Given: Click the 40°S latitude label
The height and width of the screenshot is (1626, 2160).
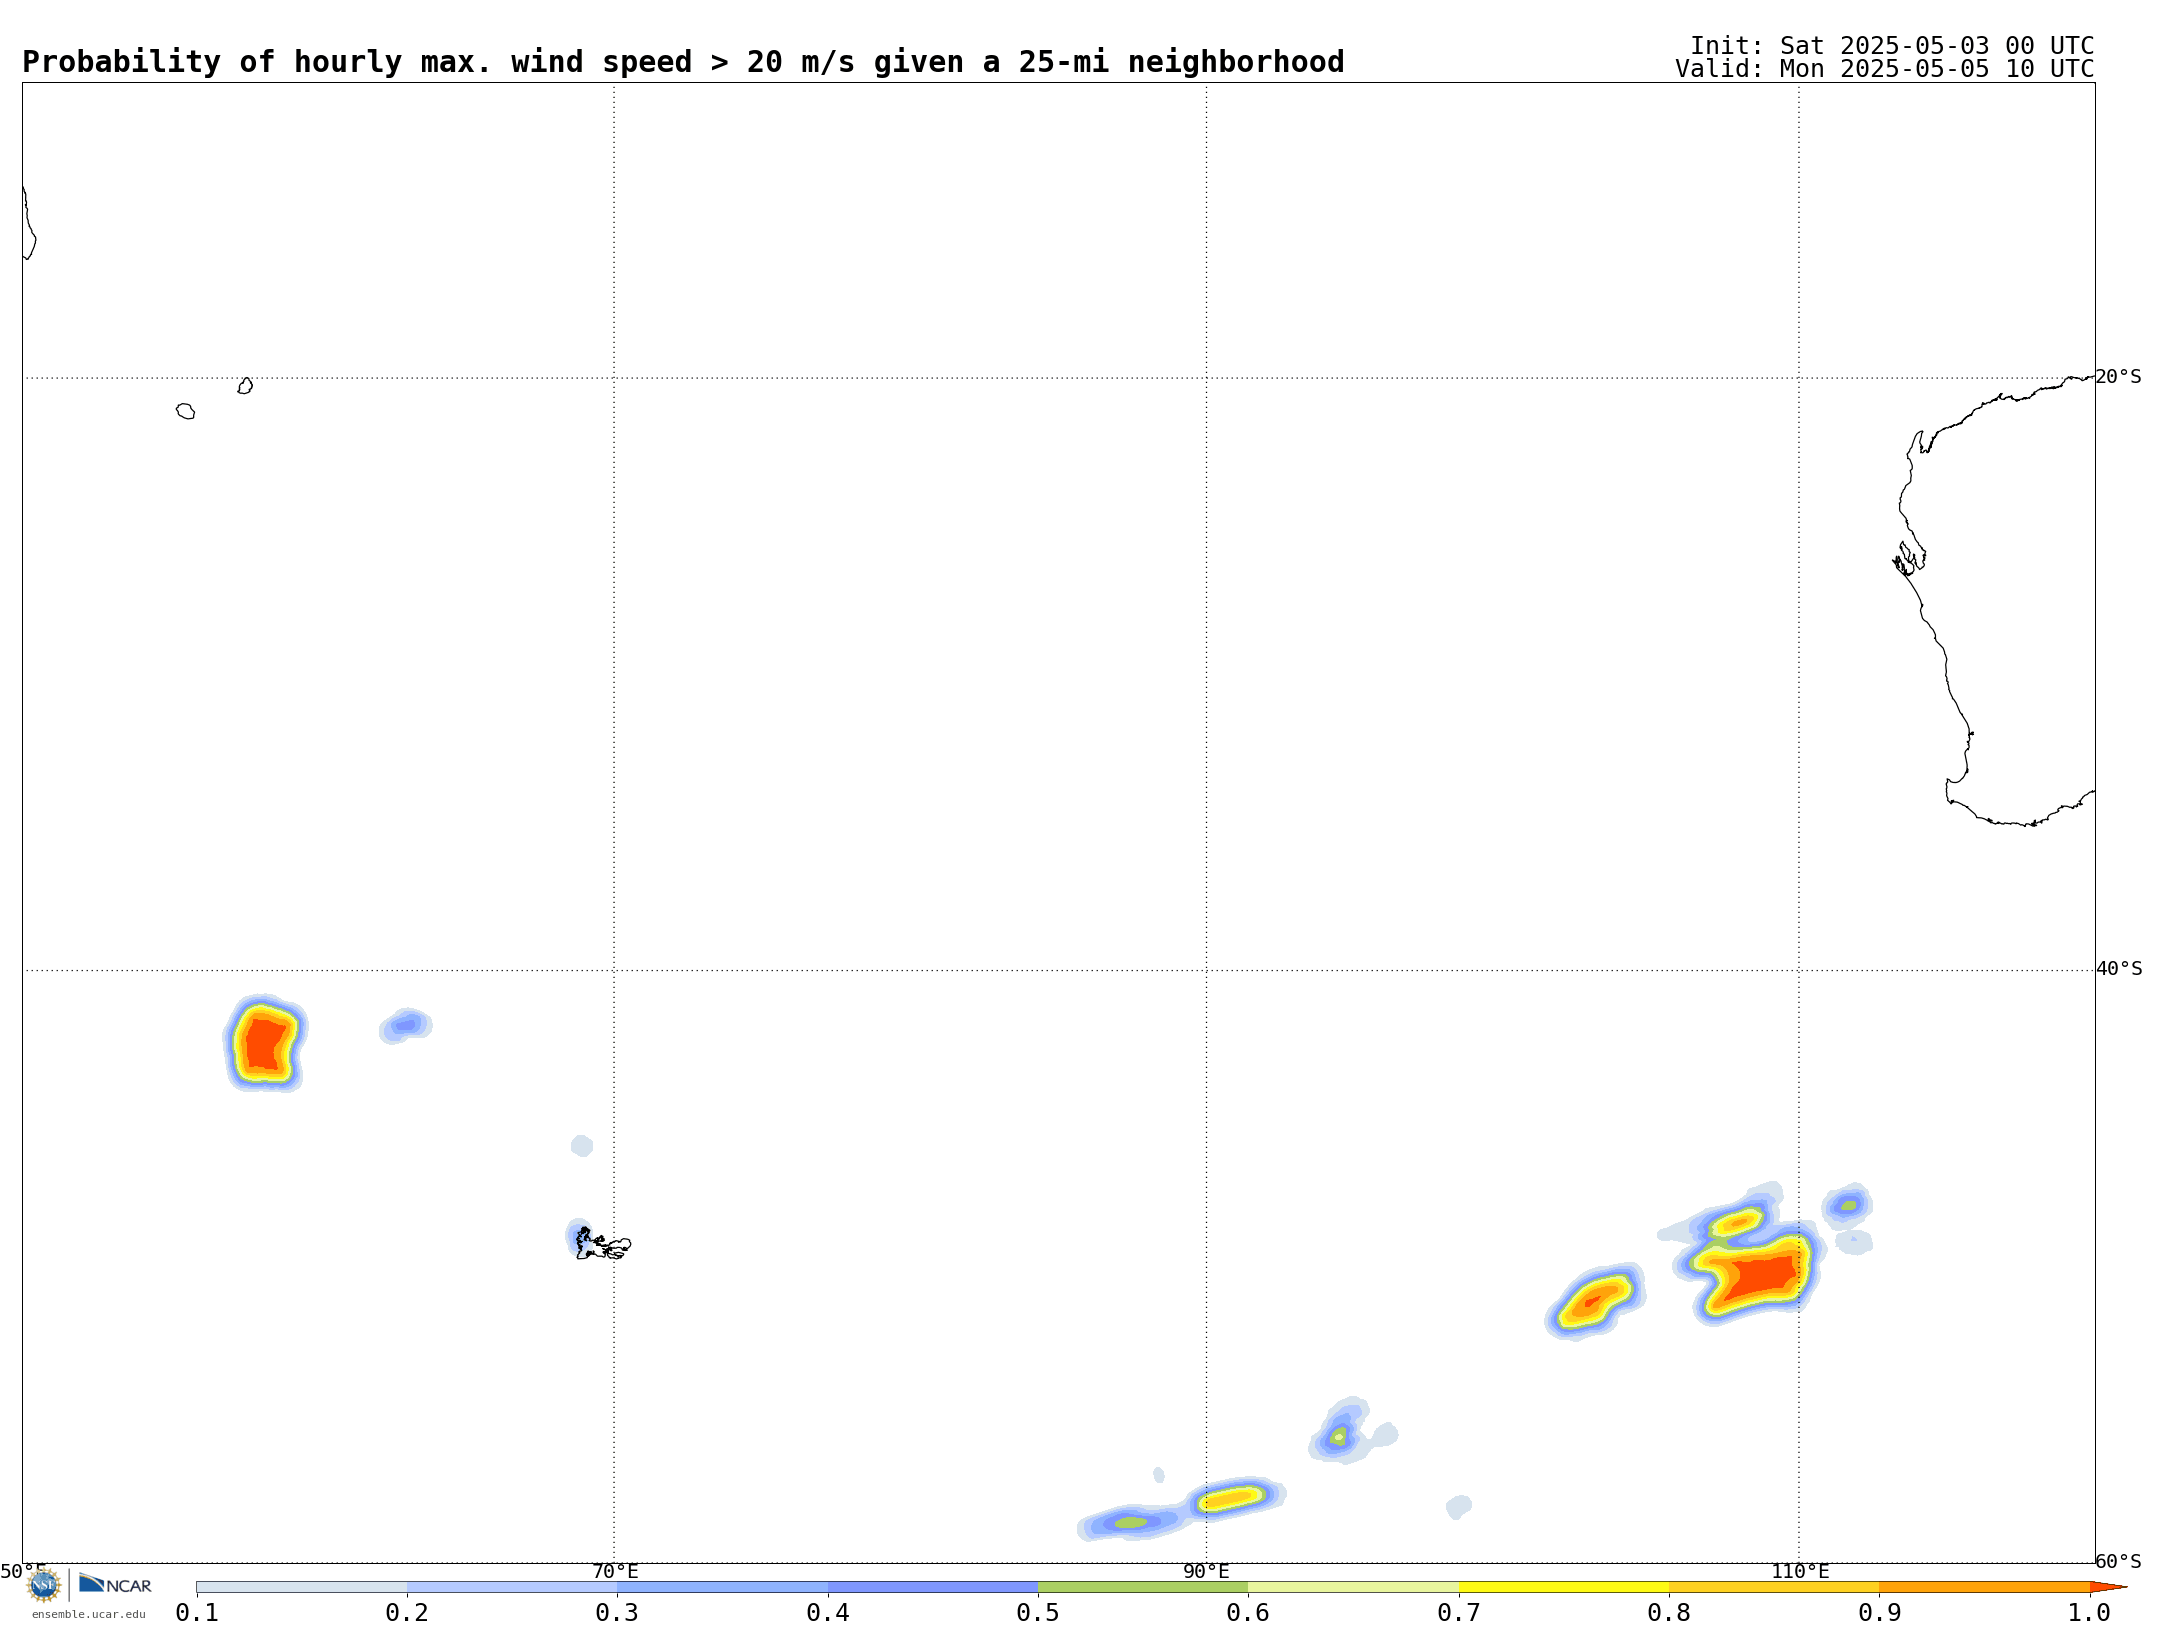Looking at the screenshot, I should pos(2118,969).
